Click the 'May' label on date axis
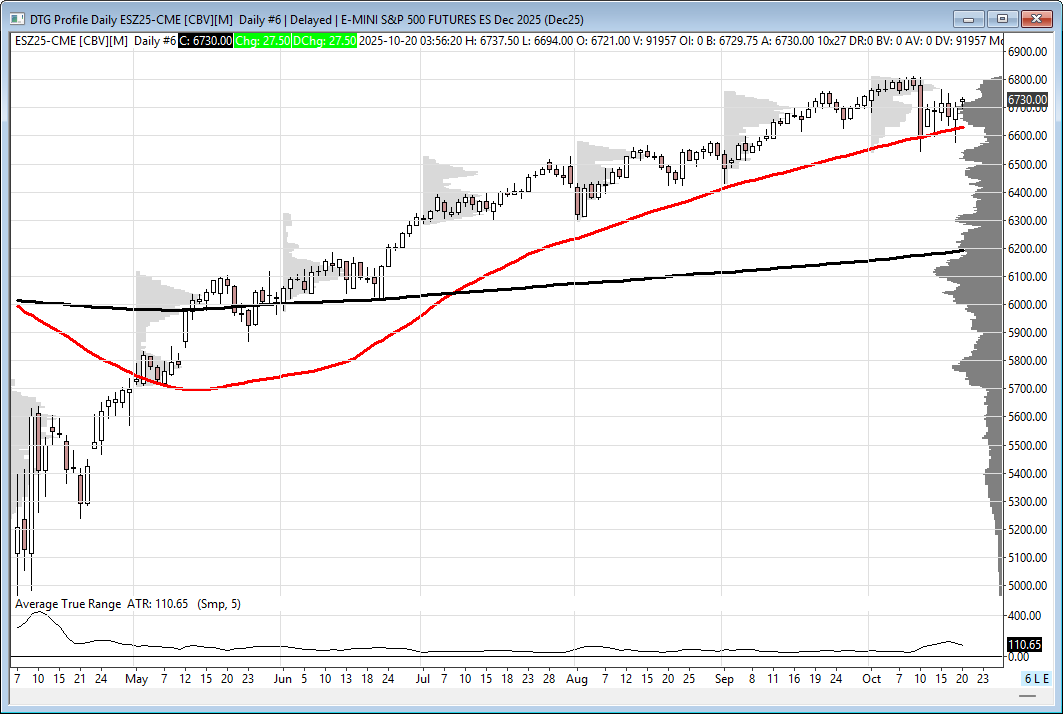 click(137, 678)
